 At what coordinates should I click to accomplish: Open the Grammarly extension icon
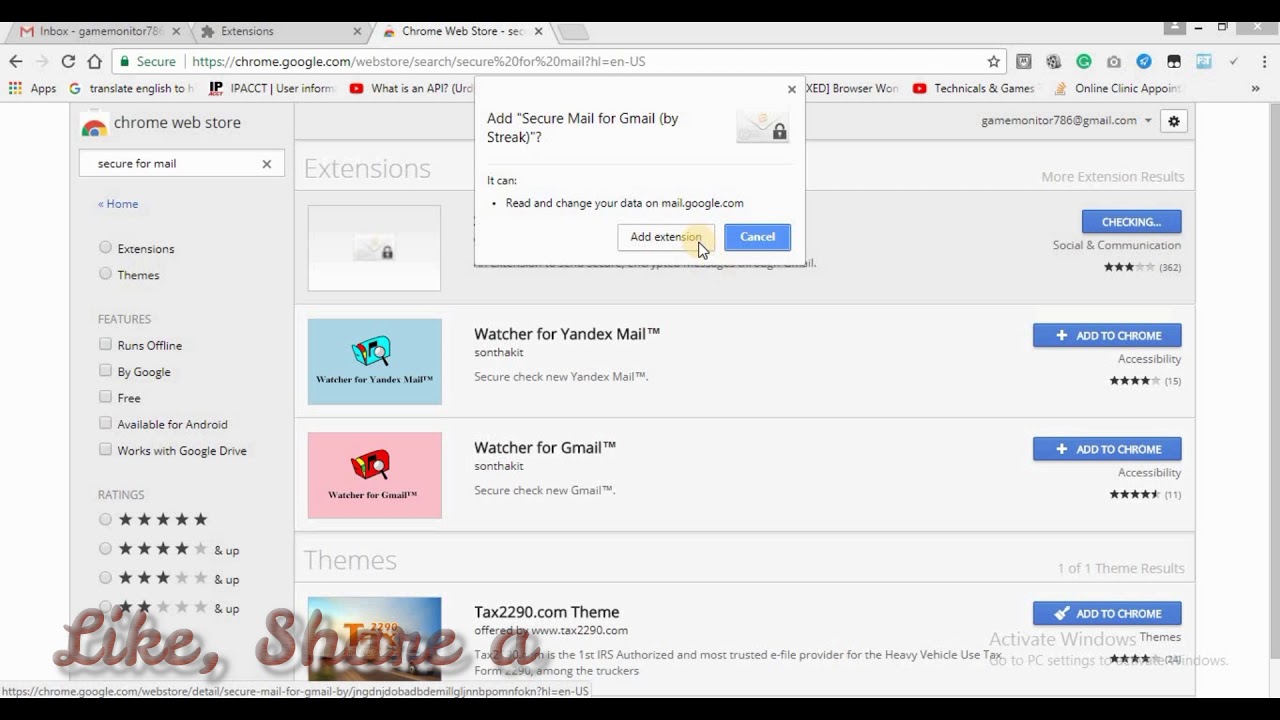pos(1084,61)
